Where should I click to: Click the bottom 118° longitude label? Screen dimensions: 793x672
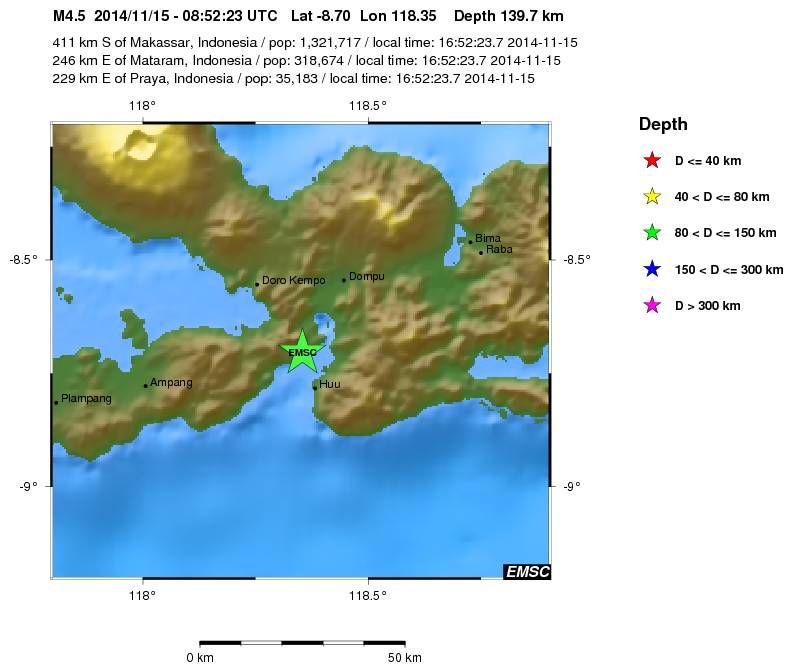click(142, 596)
